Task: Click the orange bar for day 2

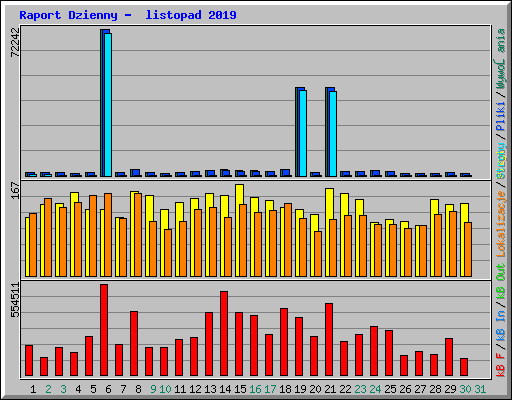Action: coord(48,237)
